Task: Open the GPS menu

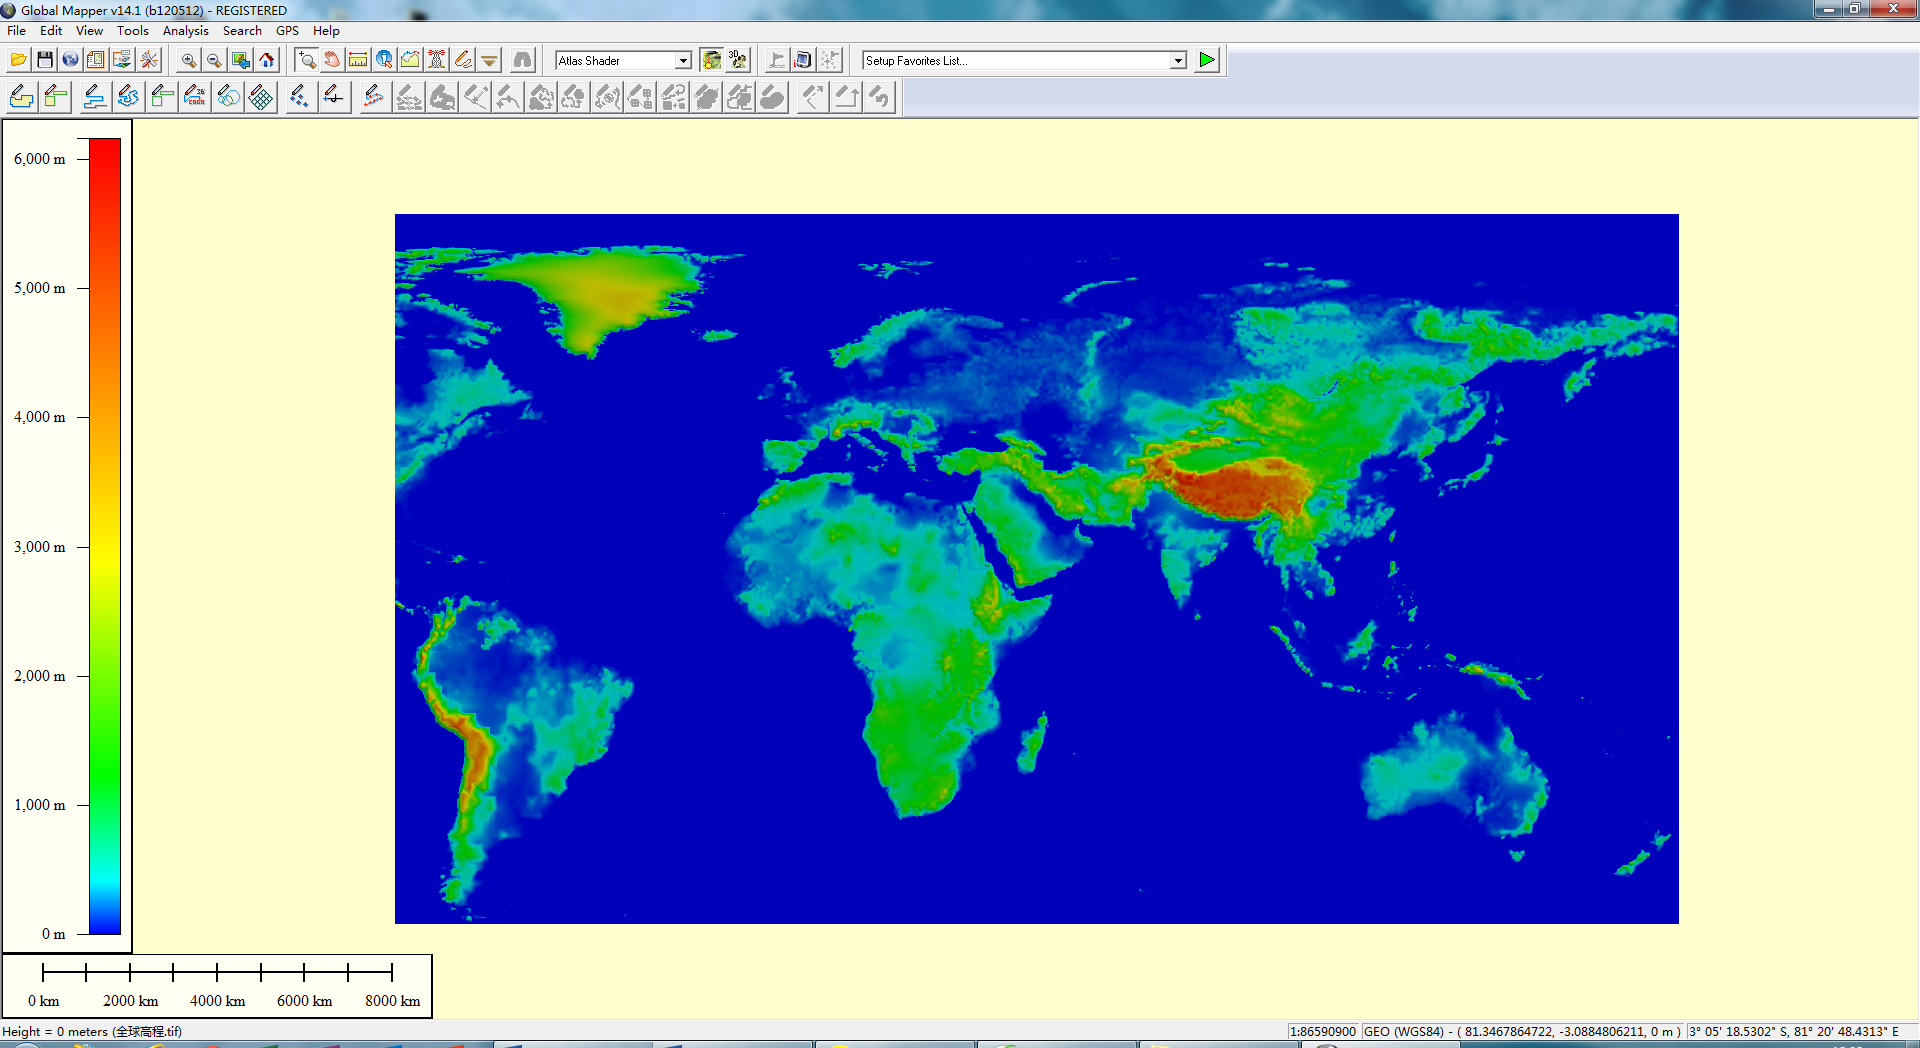Action: click(287, 31)
